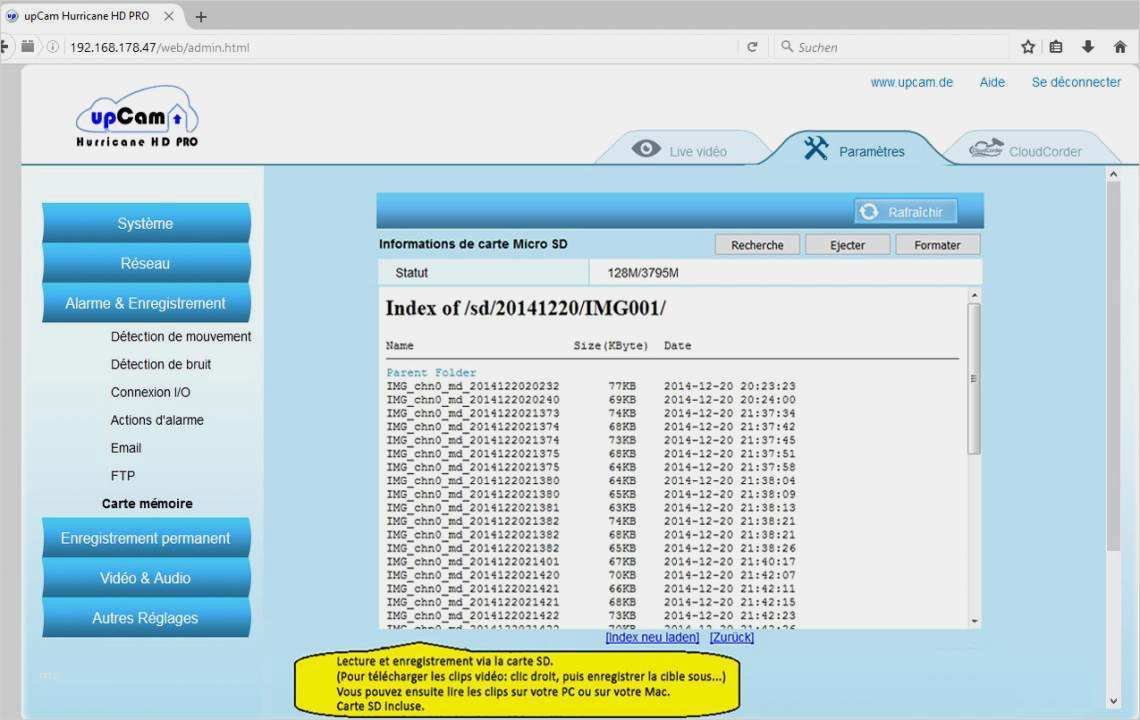Expand the Réseau menu section
This screenshot has width=1140, height=720.
click(x=146, y=264)
